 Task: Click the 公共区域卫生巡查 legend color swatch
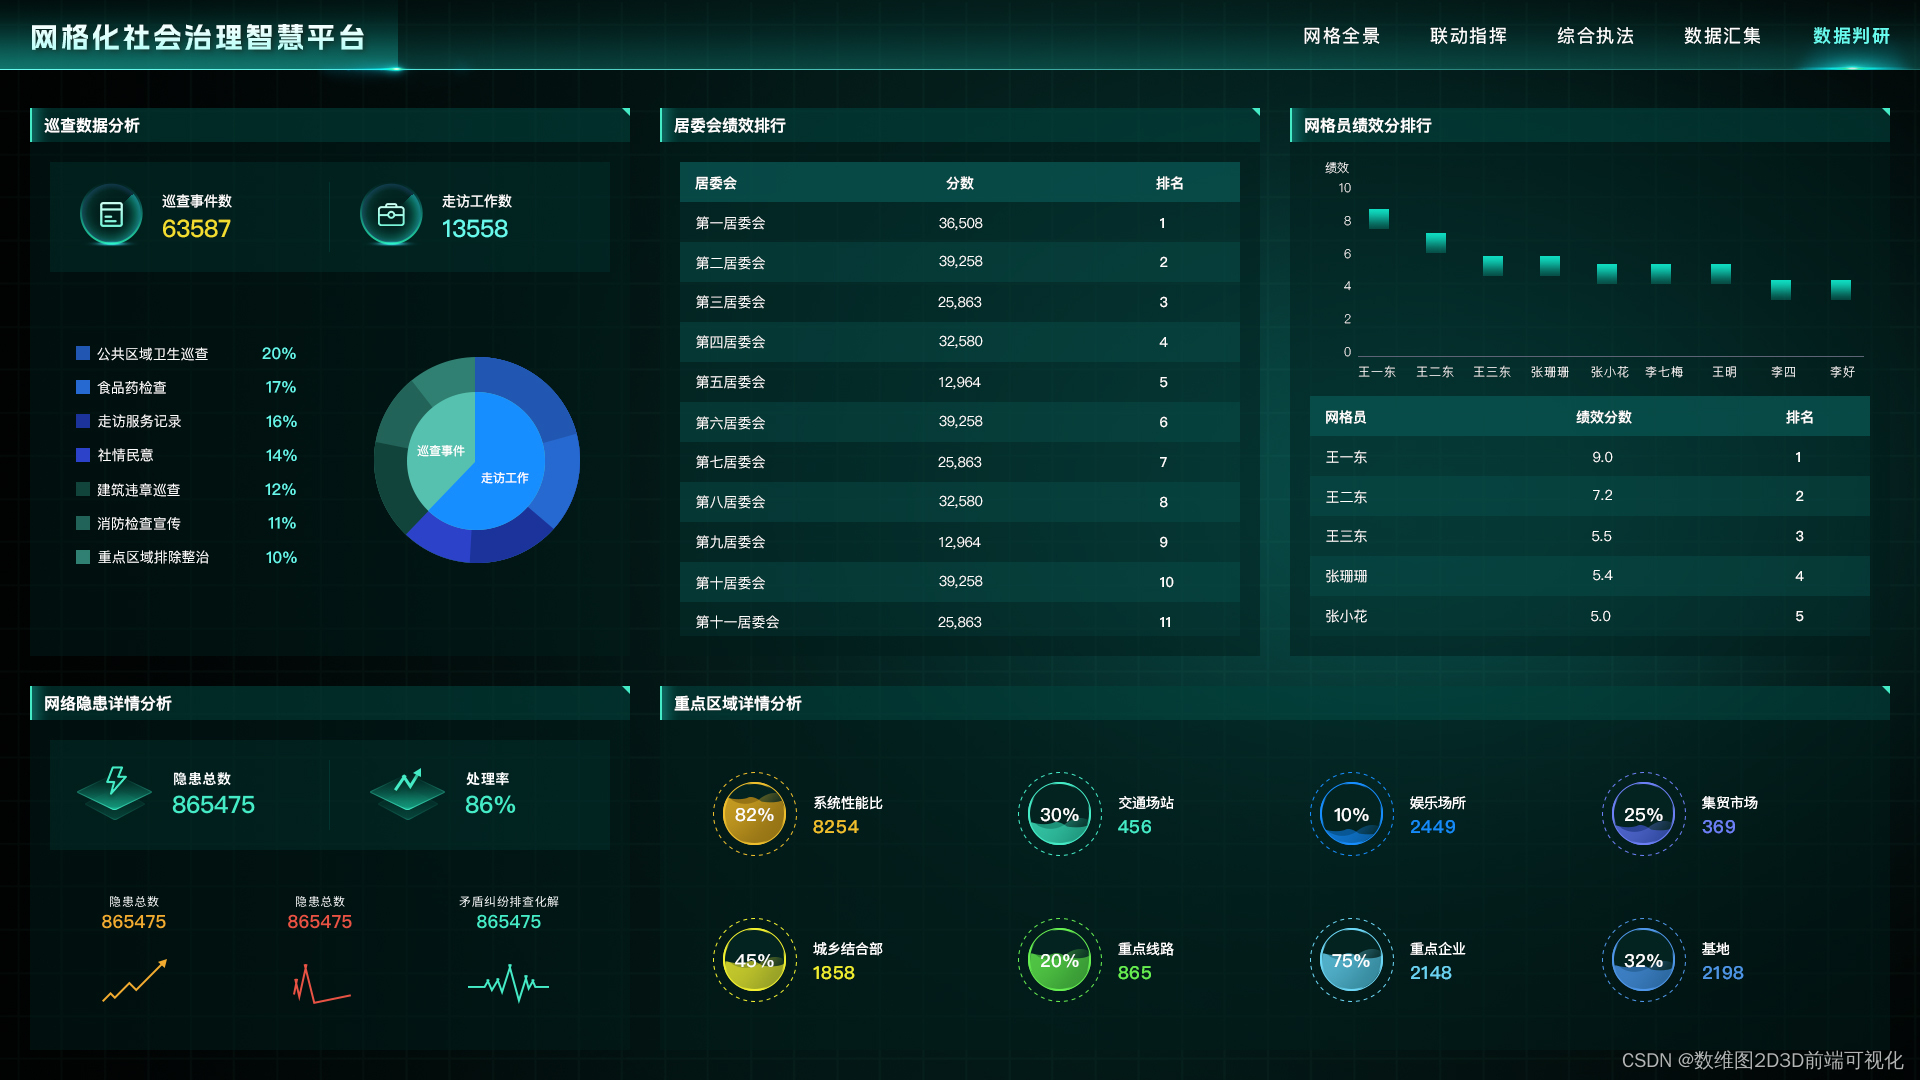(83, 353)
